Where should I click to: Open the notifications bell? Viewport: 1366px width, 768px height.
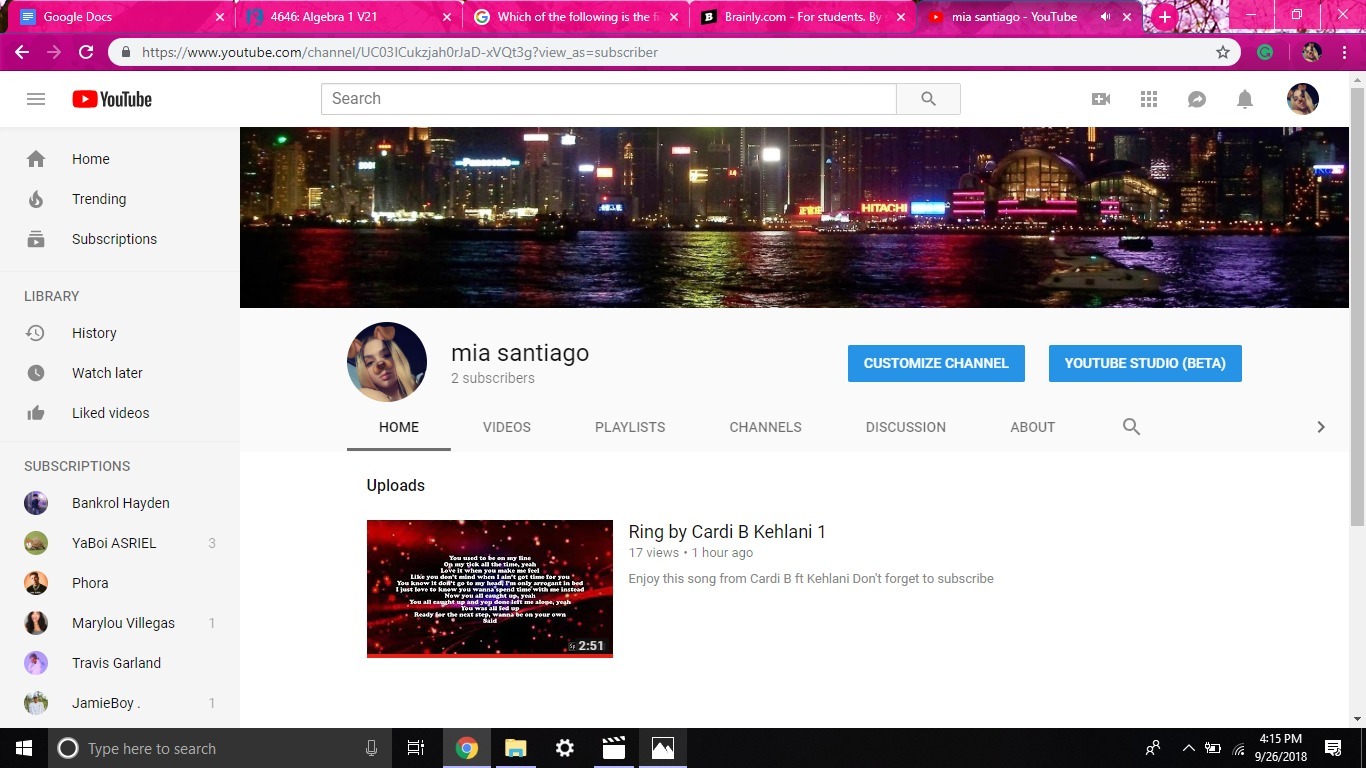1245,99
